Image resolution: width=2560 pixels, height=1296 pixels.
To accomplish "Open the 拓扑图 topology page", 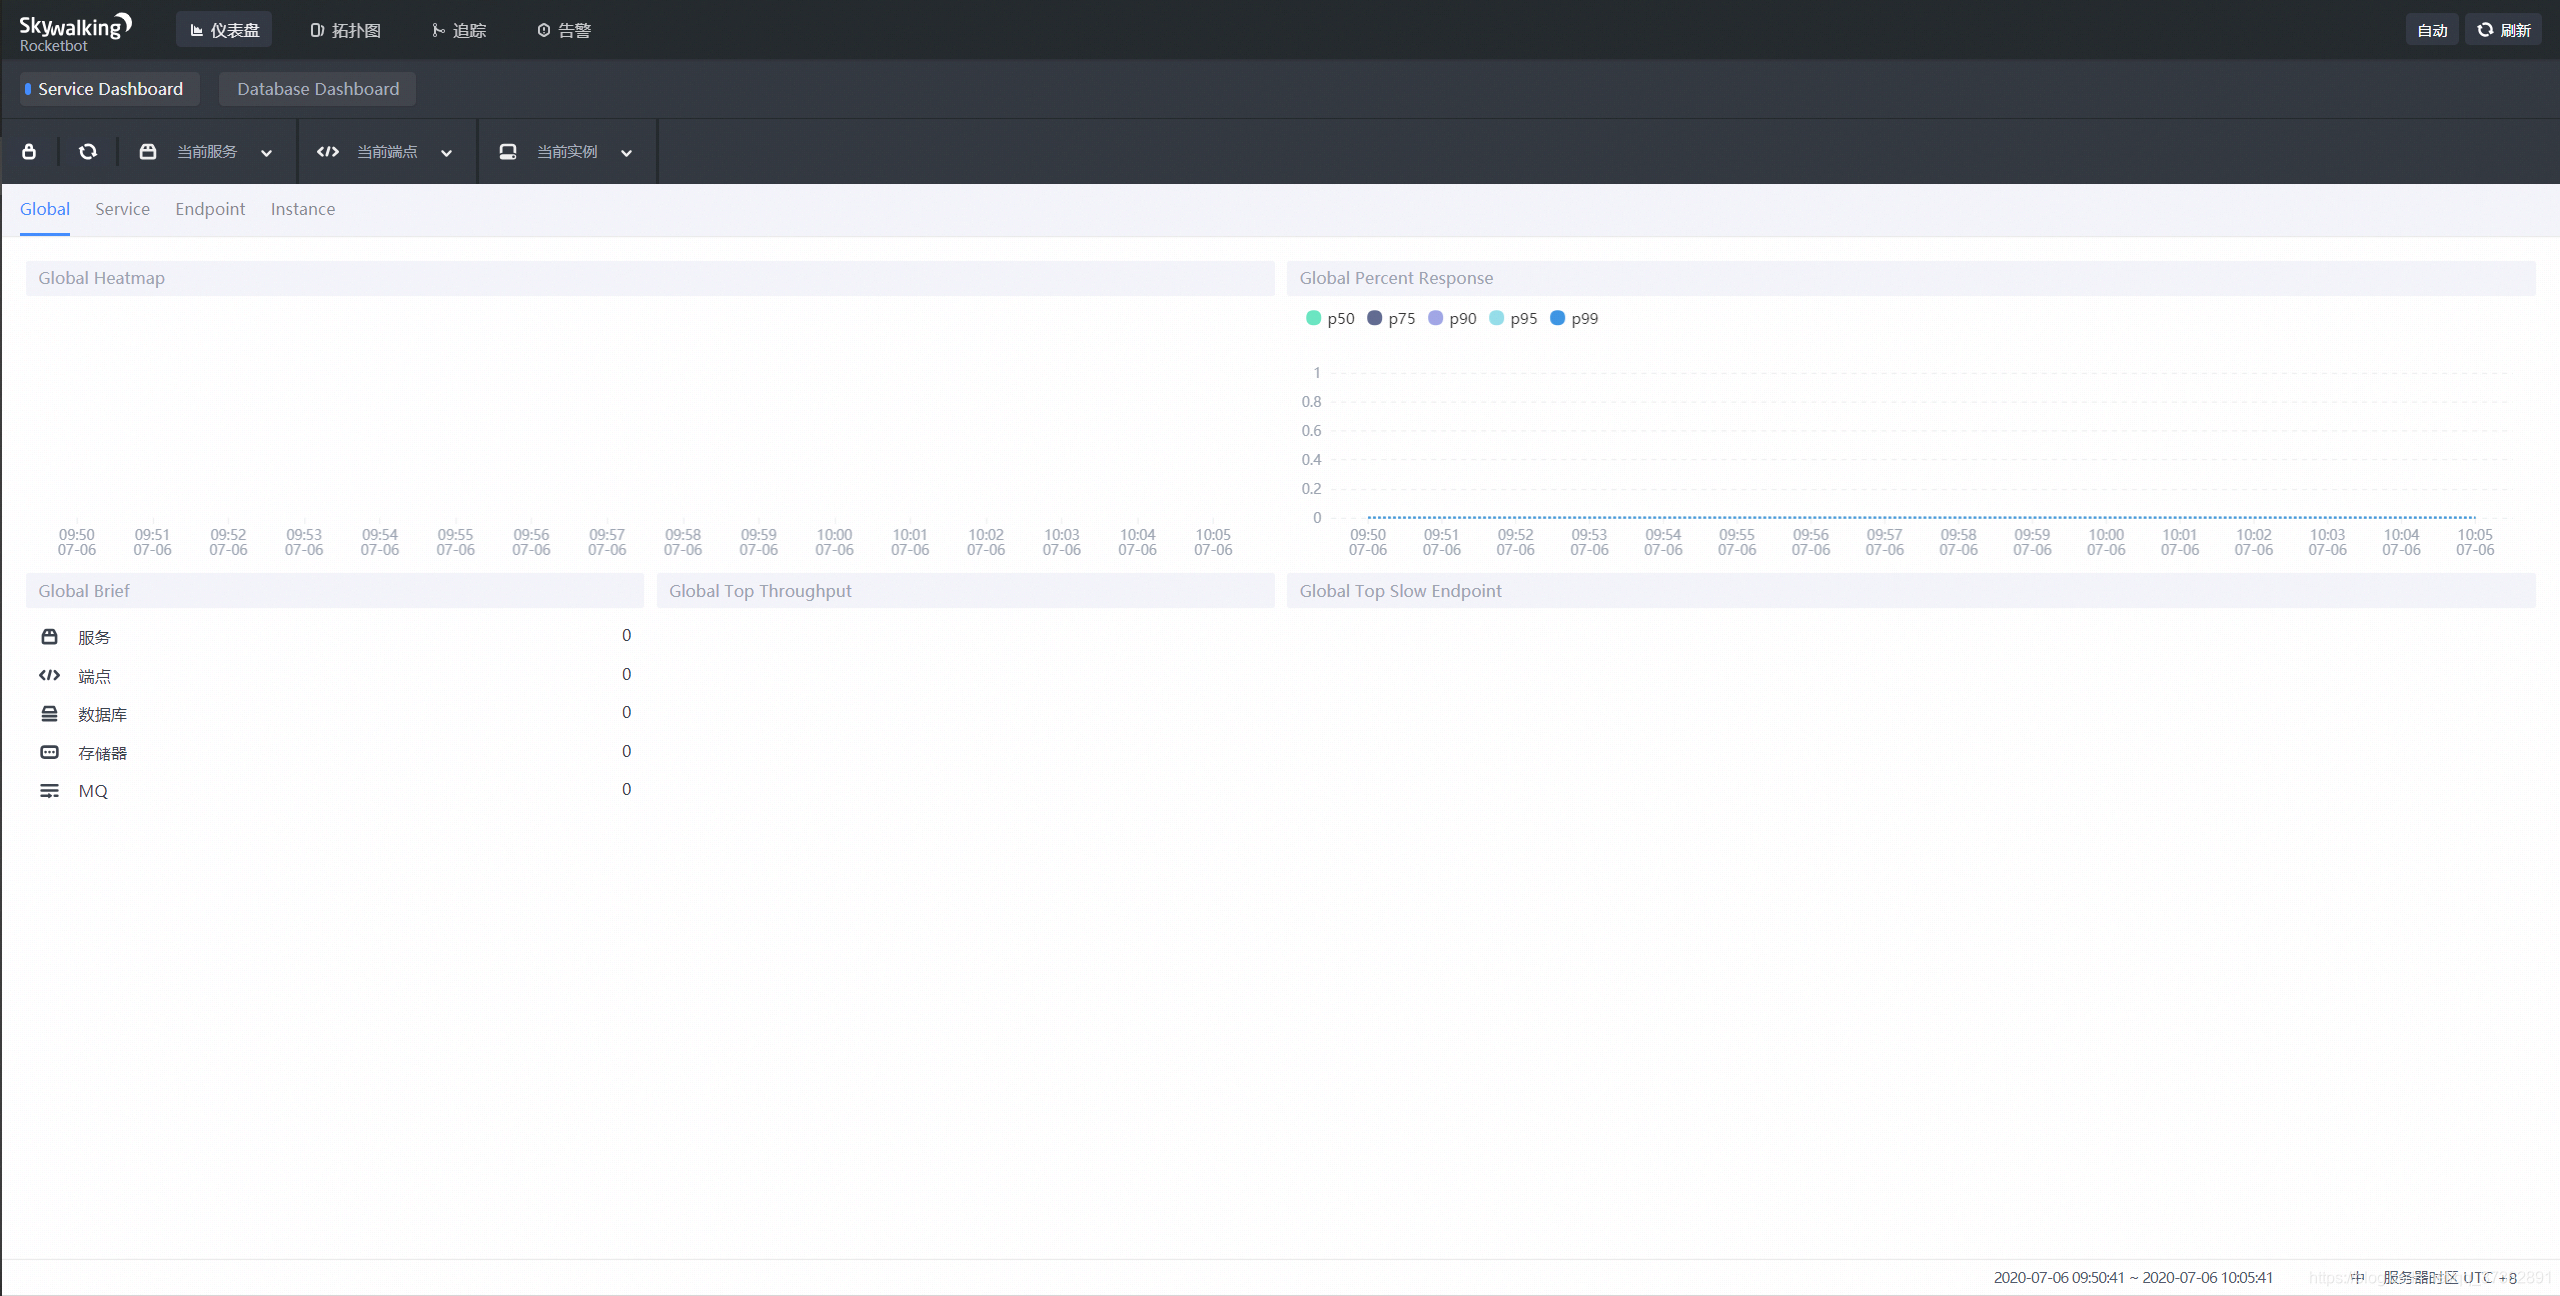I will [x=345, y=30].
